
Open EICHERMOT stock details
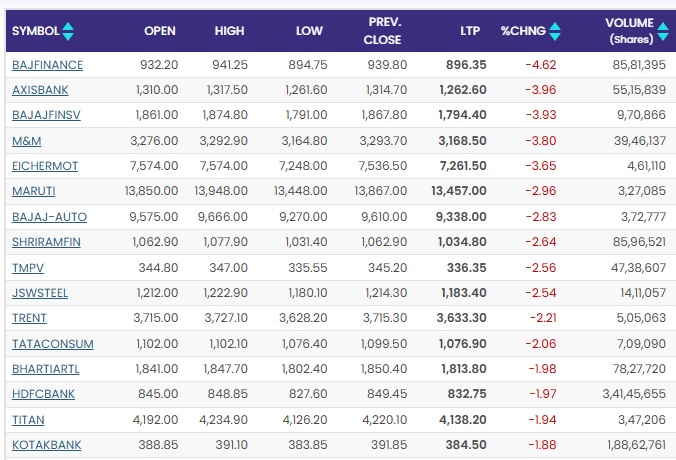(x=45, y=166)
